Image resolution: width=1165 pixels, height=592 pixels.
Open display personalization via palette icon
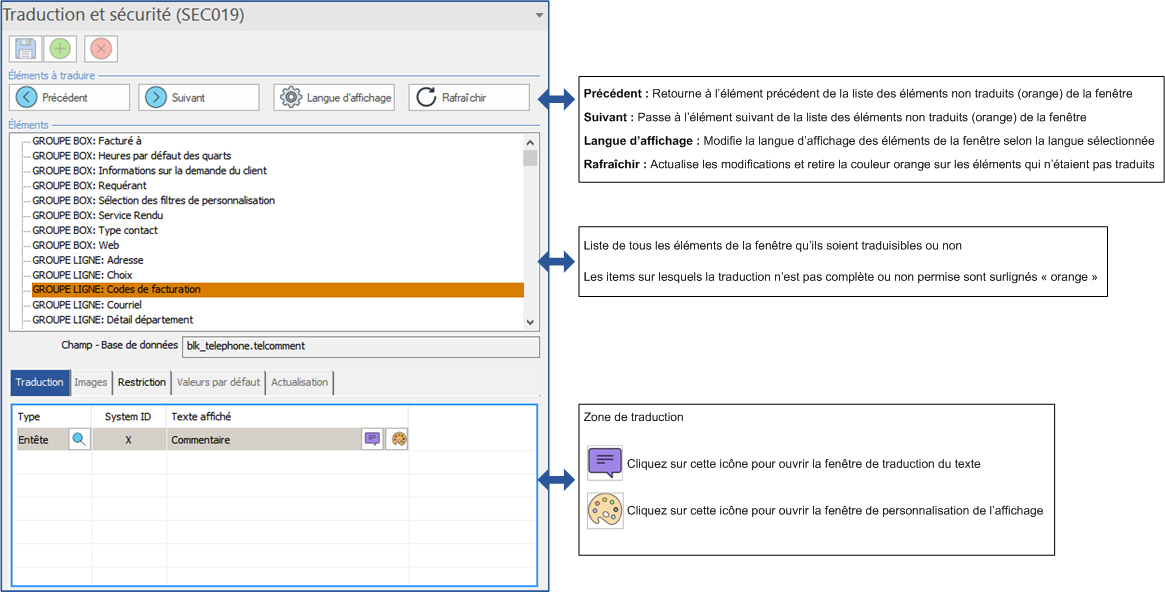397,439
